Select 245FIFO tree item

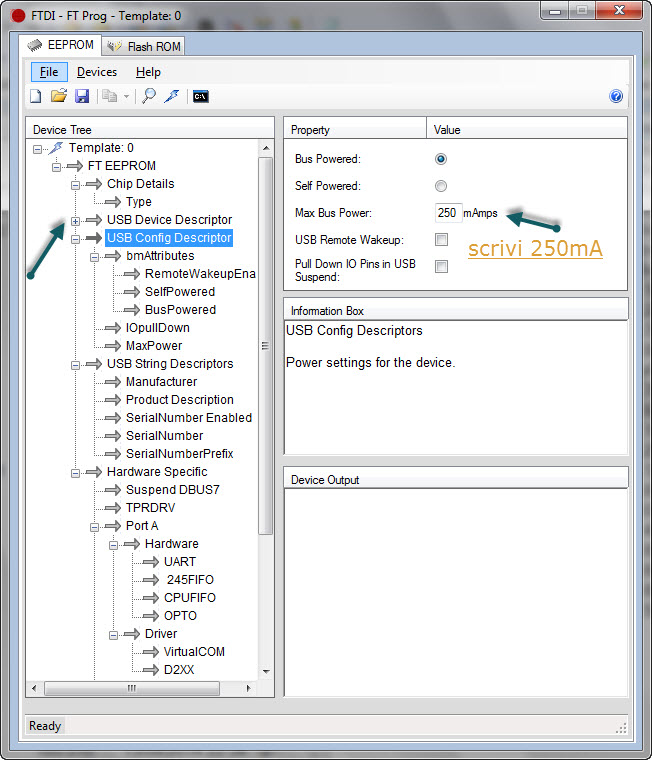pyautogui.click(x=190, y=580)
